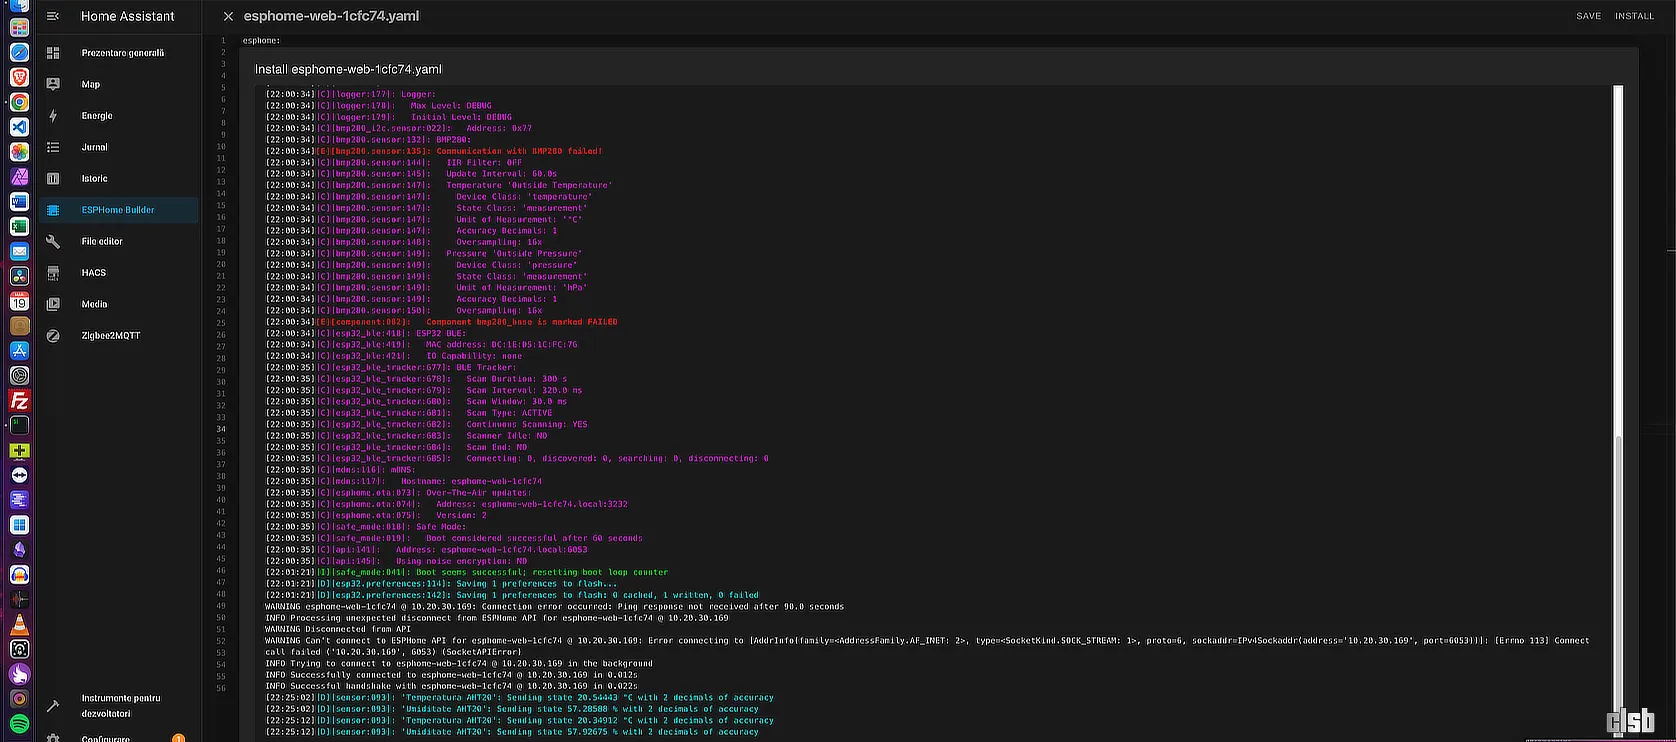The height and width of the screenshot is (742, 1676).
Task: Click the esphome-web-1cfc74.yaml editor file title
Action: coord(331,16)
